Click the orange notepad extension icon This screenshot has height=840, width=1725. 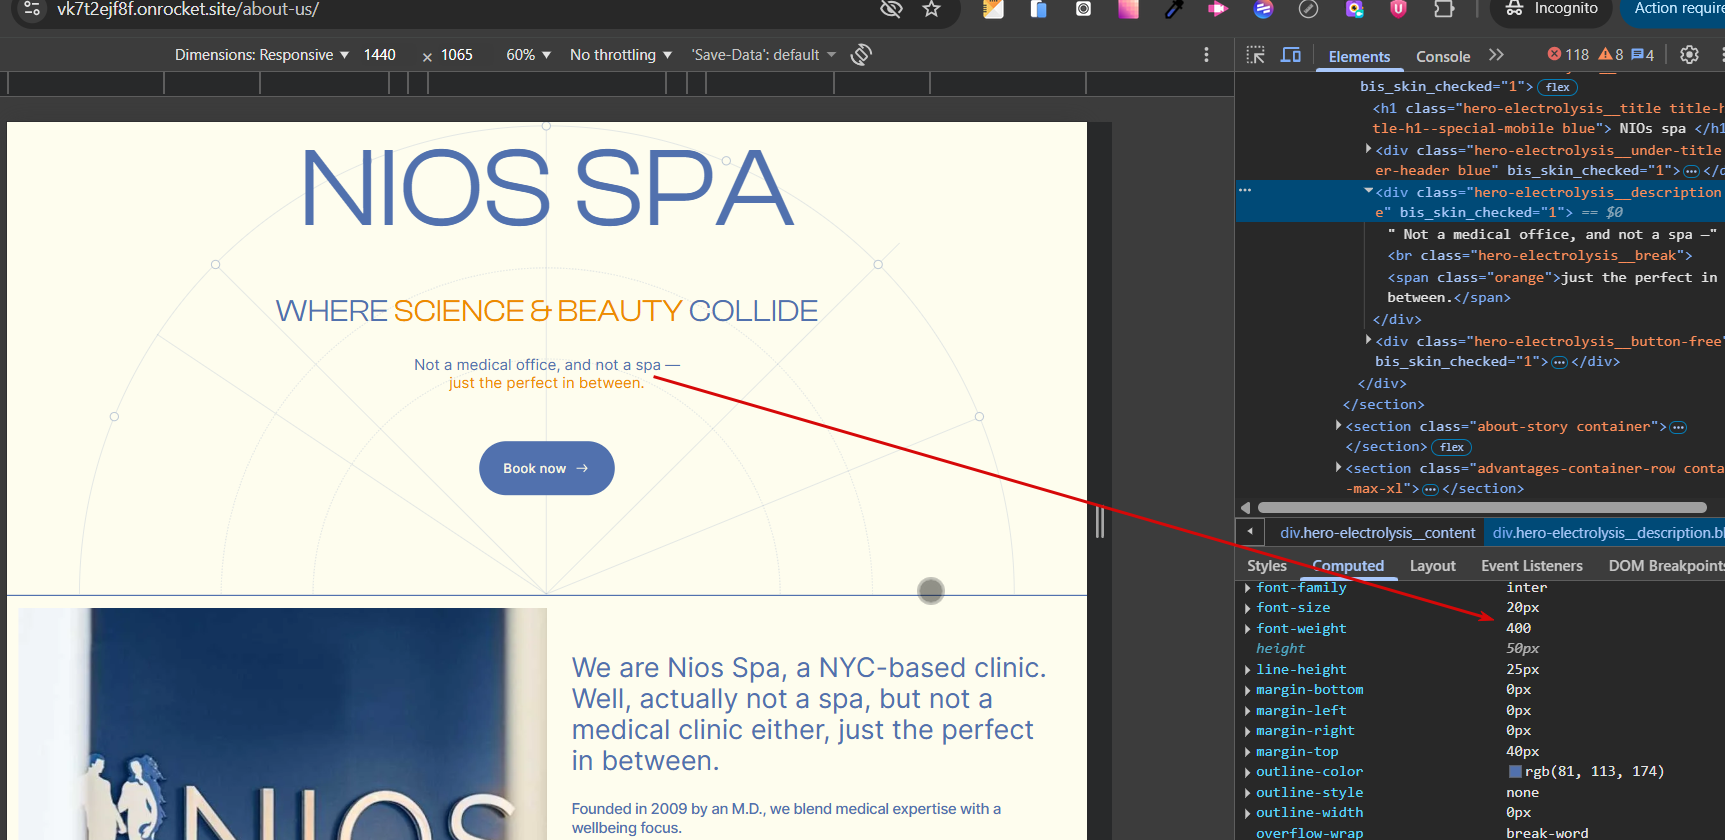(993, 9)
